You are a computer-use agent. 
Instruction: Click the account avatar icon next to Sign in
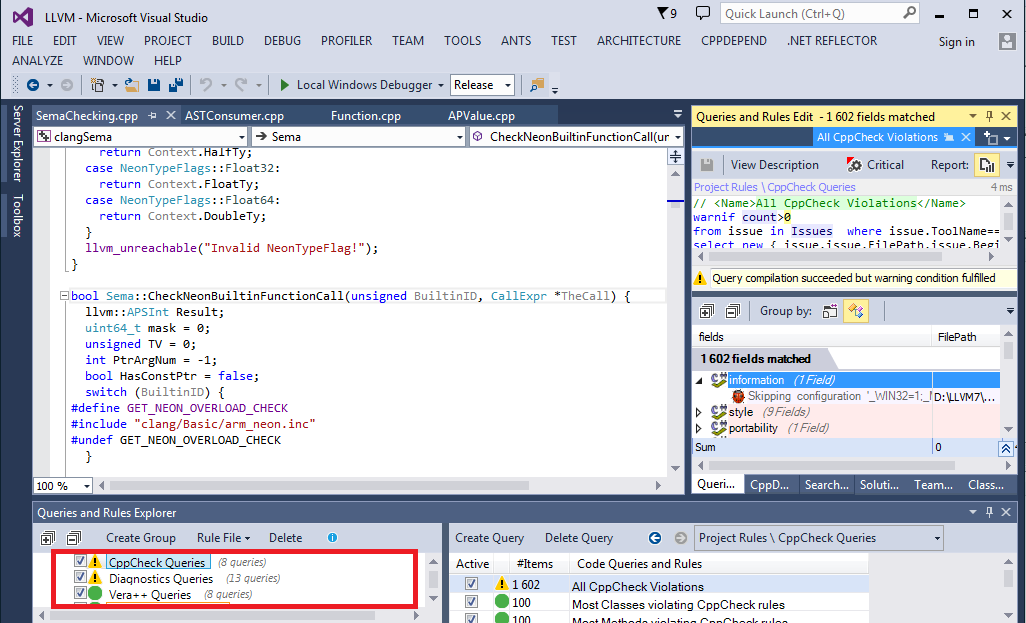point(1006,42)
